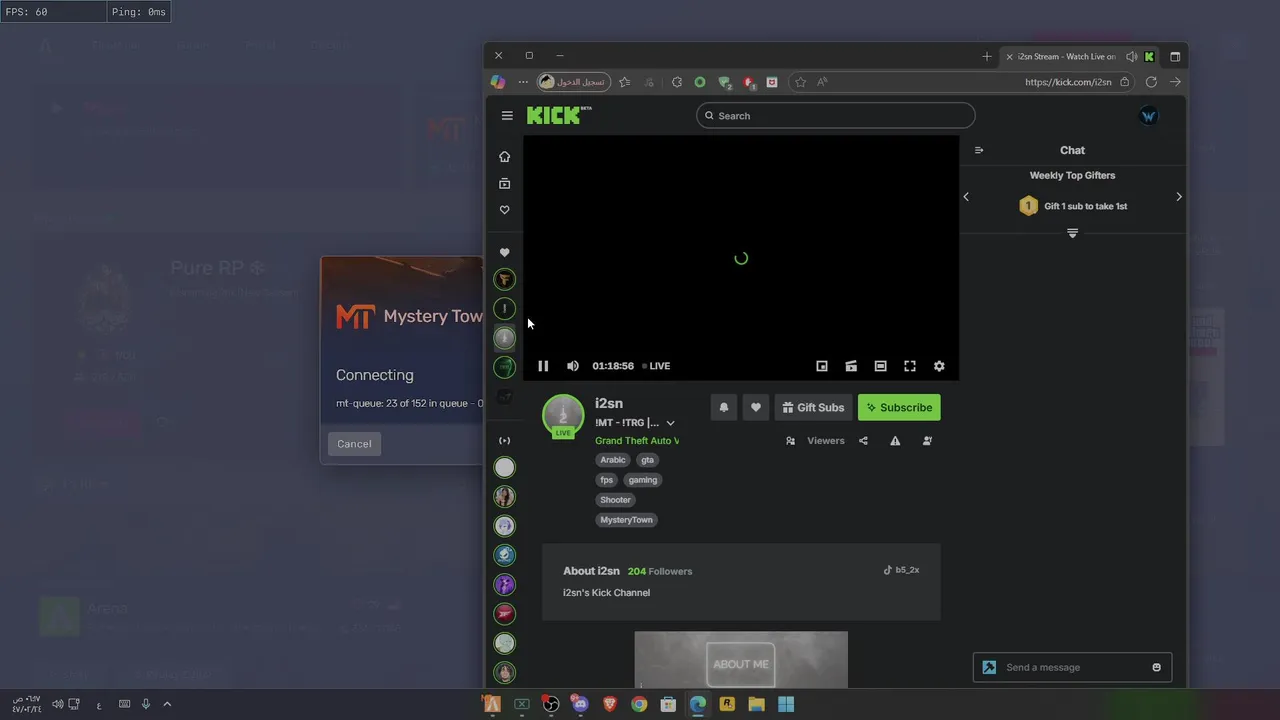Viewport: 1280px width, 720px height.
Task: Open the Kick hamburger menu
Action: (507, 116)
